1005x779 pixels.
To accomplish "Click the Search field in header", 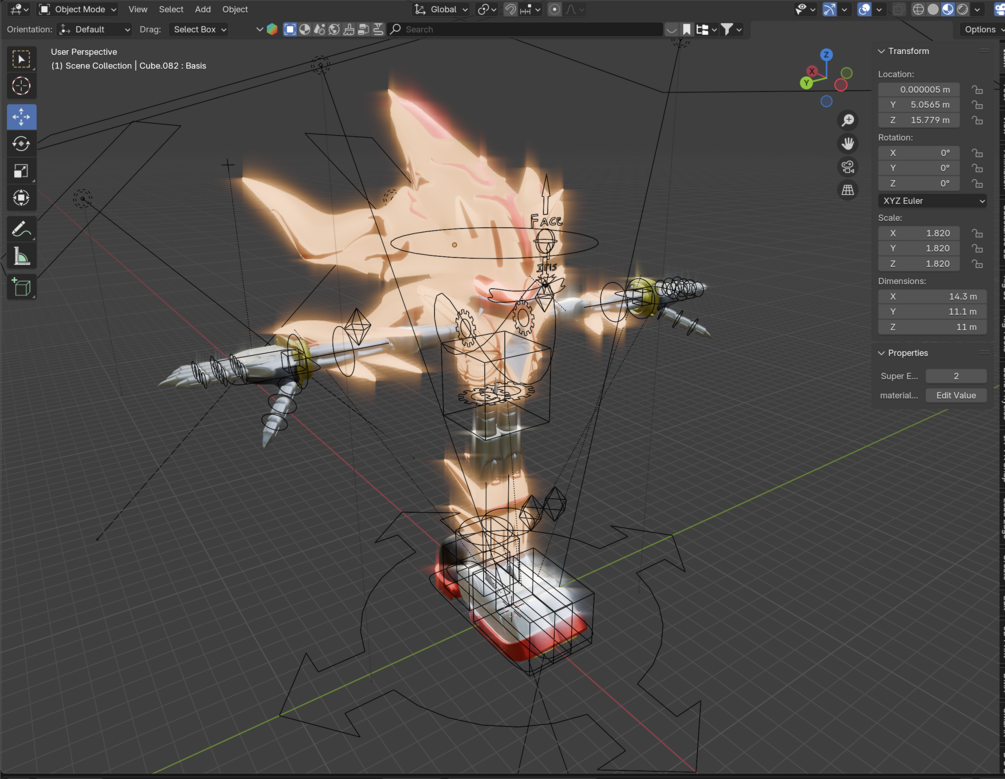I will (526, 29).
